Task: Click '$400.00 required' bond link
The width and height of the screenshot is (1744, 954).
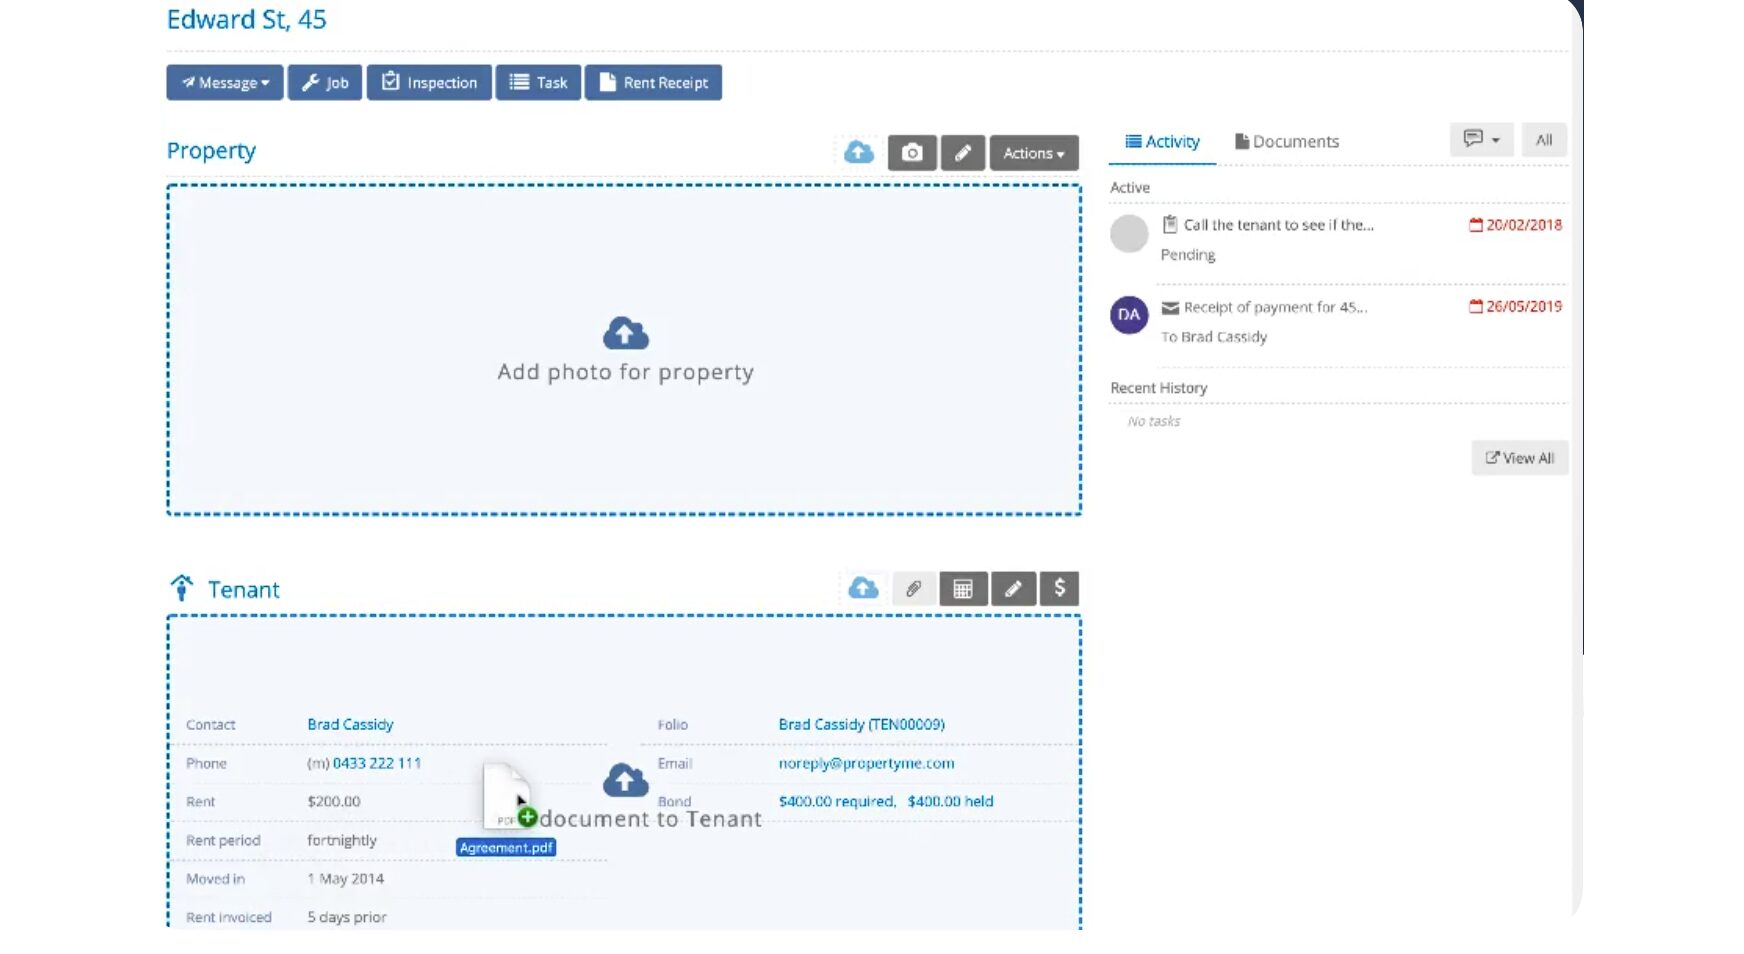Action: click(837, 801)
